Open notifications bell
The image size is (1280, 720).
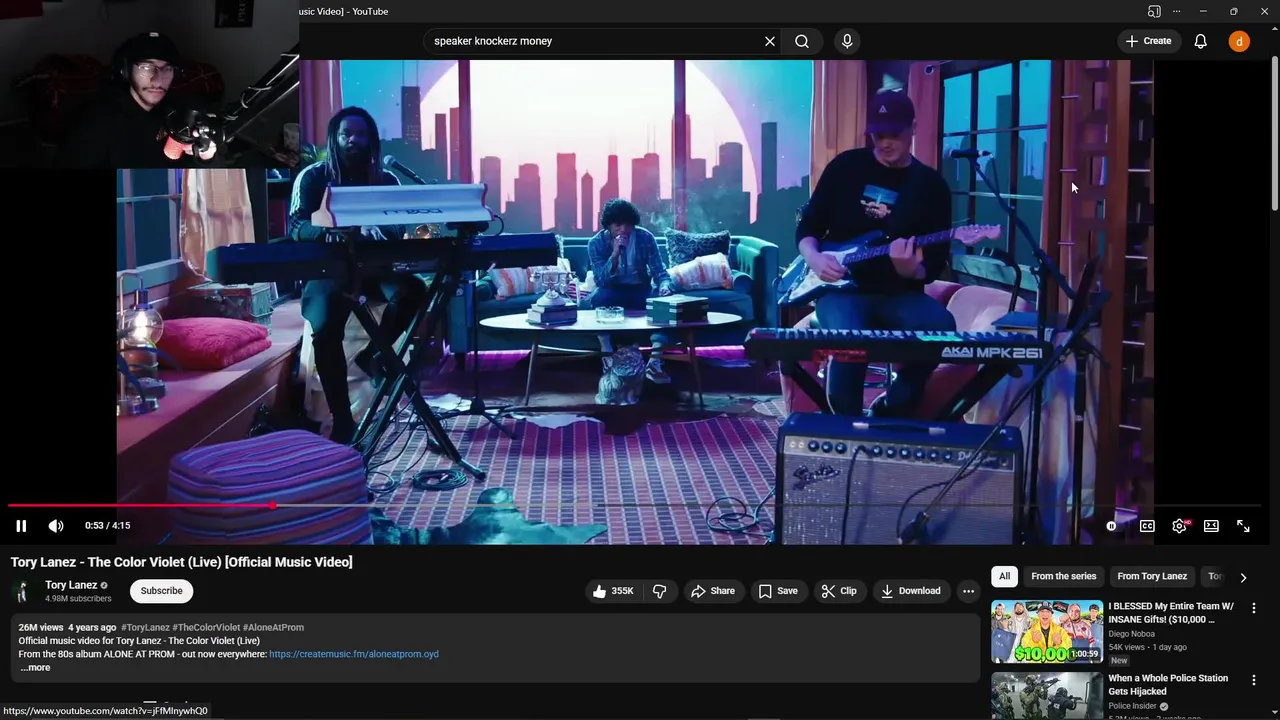(1201, 41)
